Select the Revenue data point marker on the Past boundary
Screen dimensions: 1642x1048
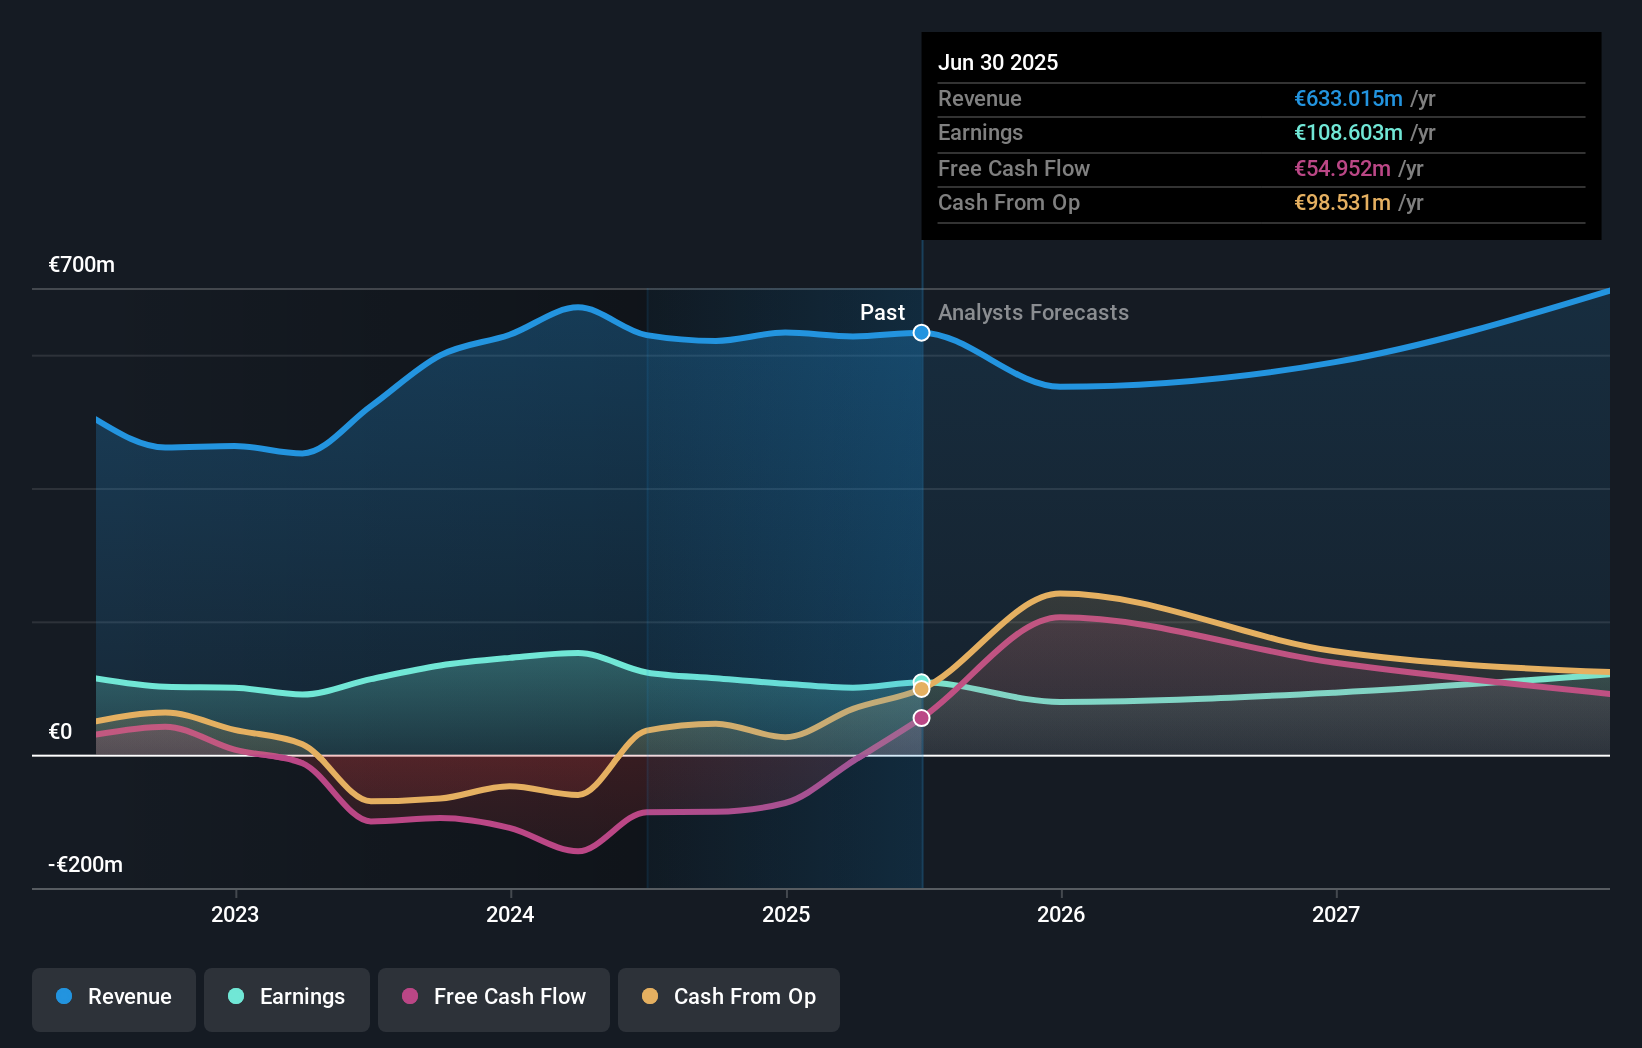point(921,333)
